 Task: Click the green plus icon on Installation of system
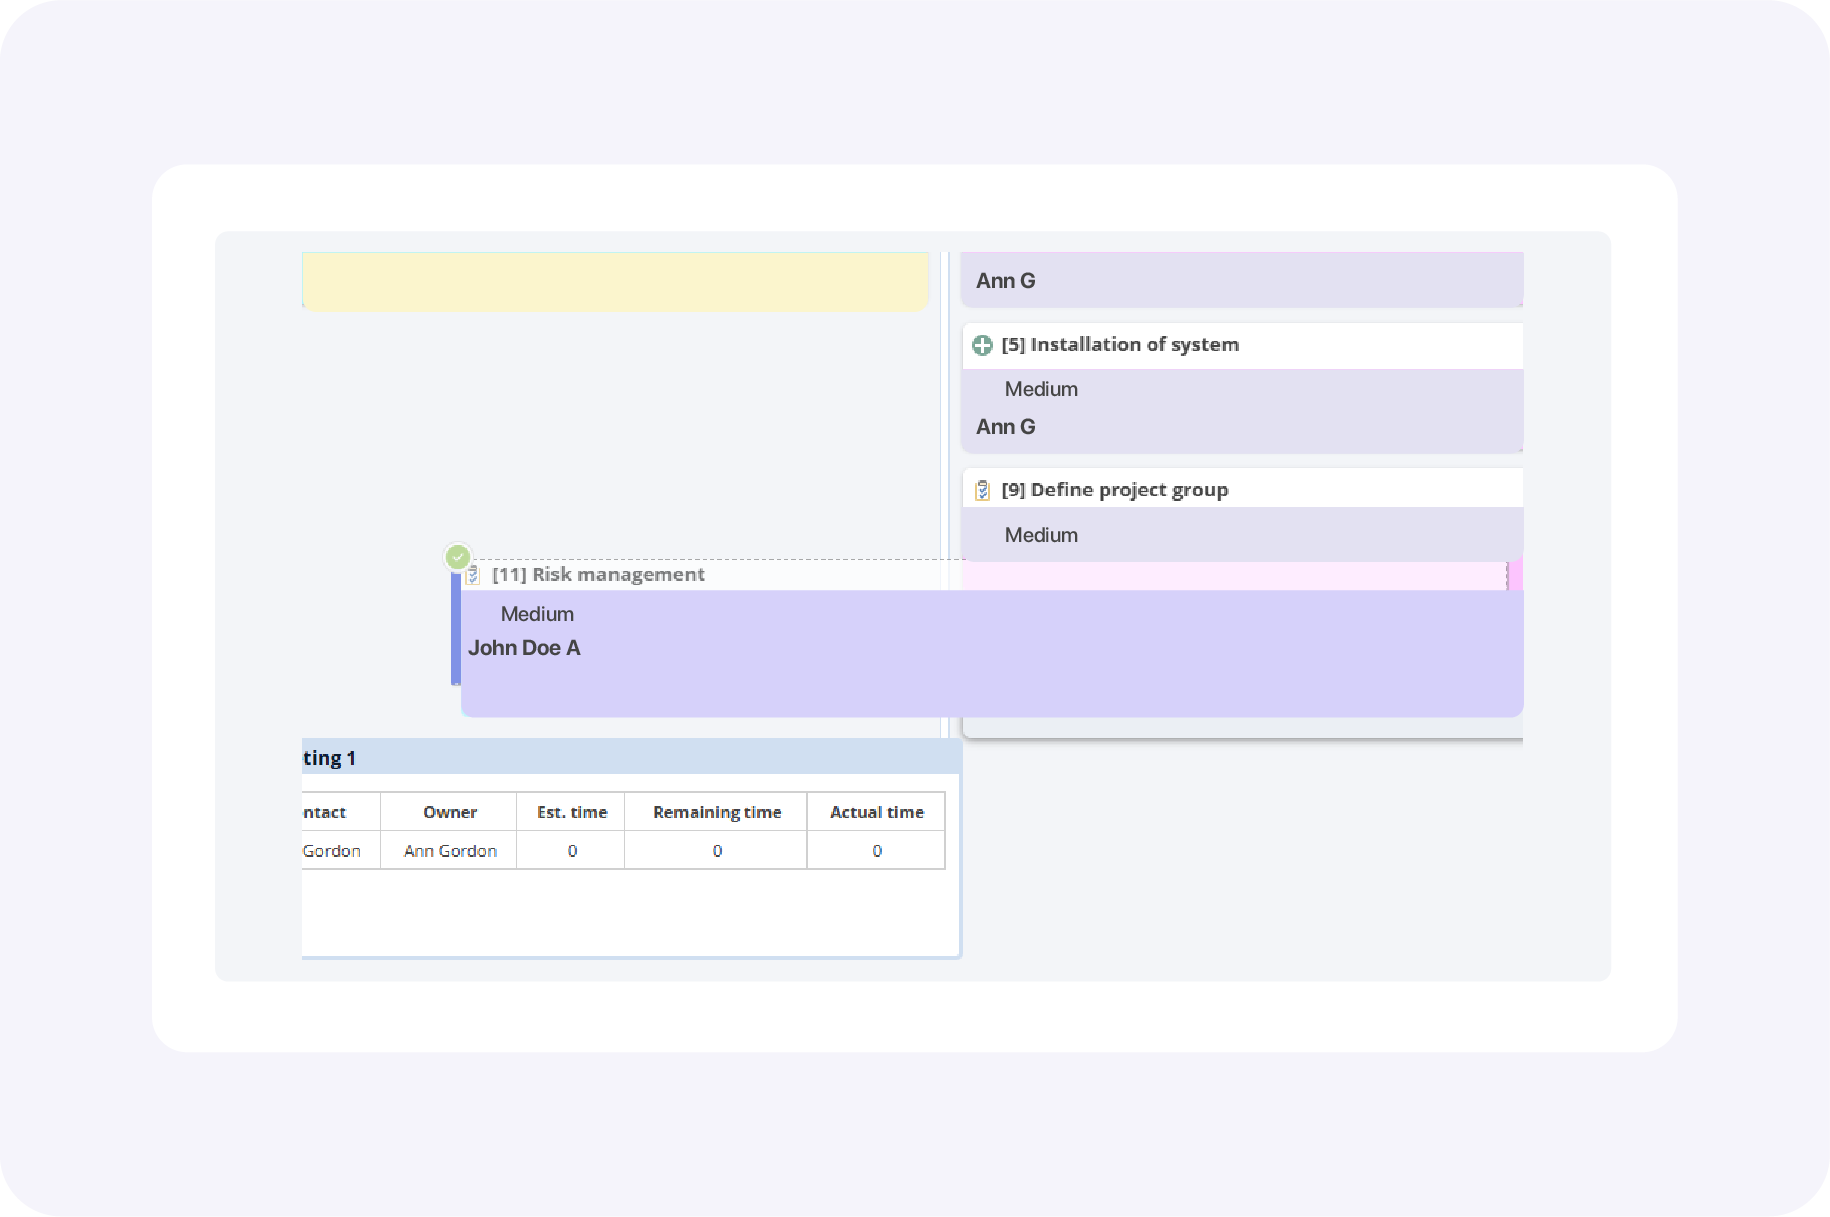[982, 345]
